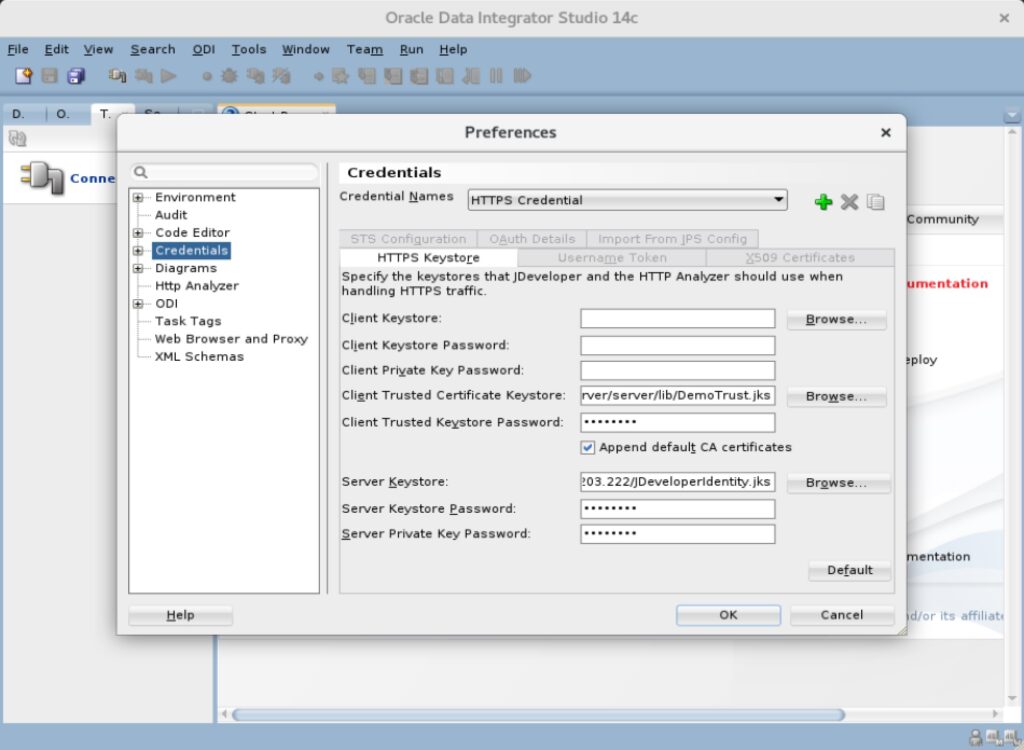Click OK to apply preferences

(x=728, y=615)
